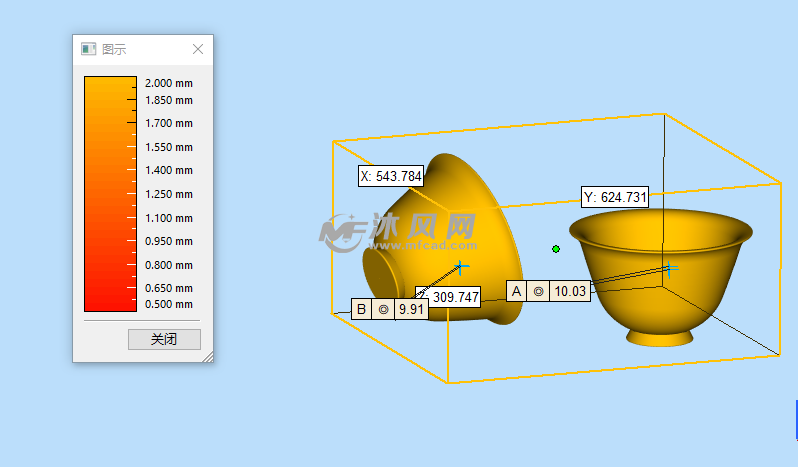Click the 图示 dialog resize grip
Viewport: 798px width, 467px height.
[x=207, y=356]
